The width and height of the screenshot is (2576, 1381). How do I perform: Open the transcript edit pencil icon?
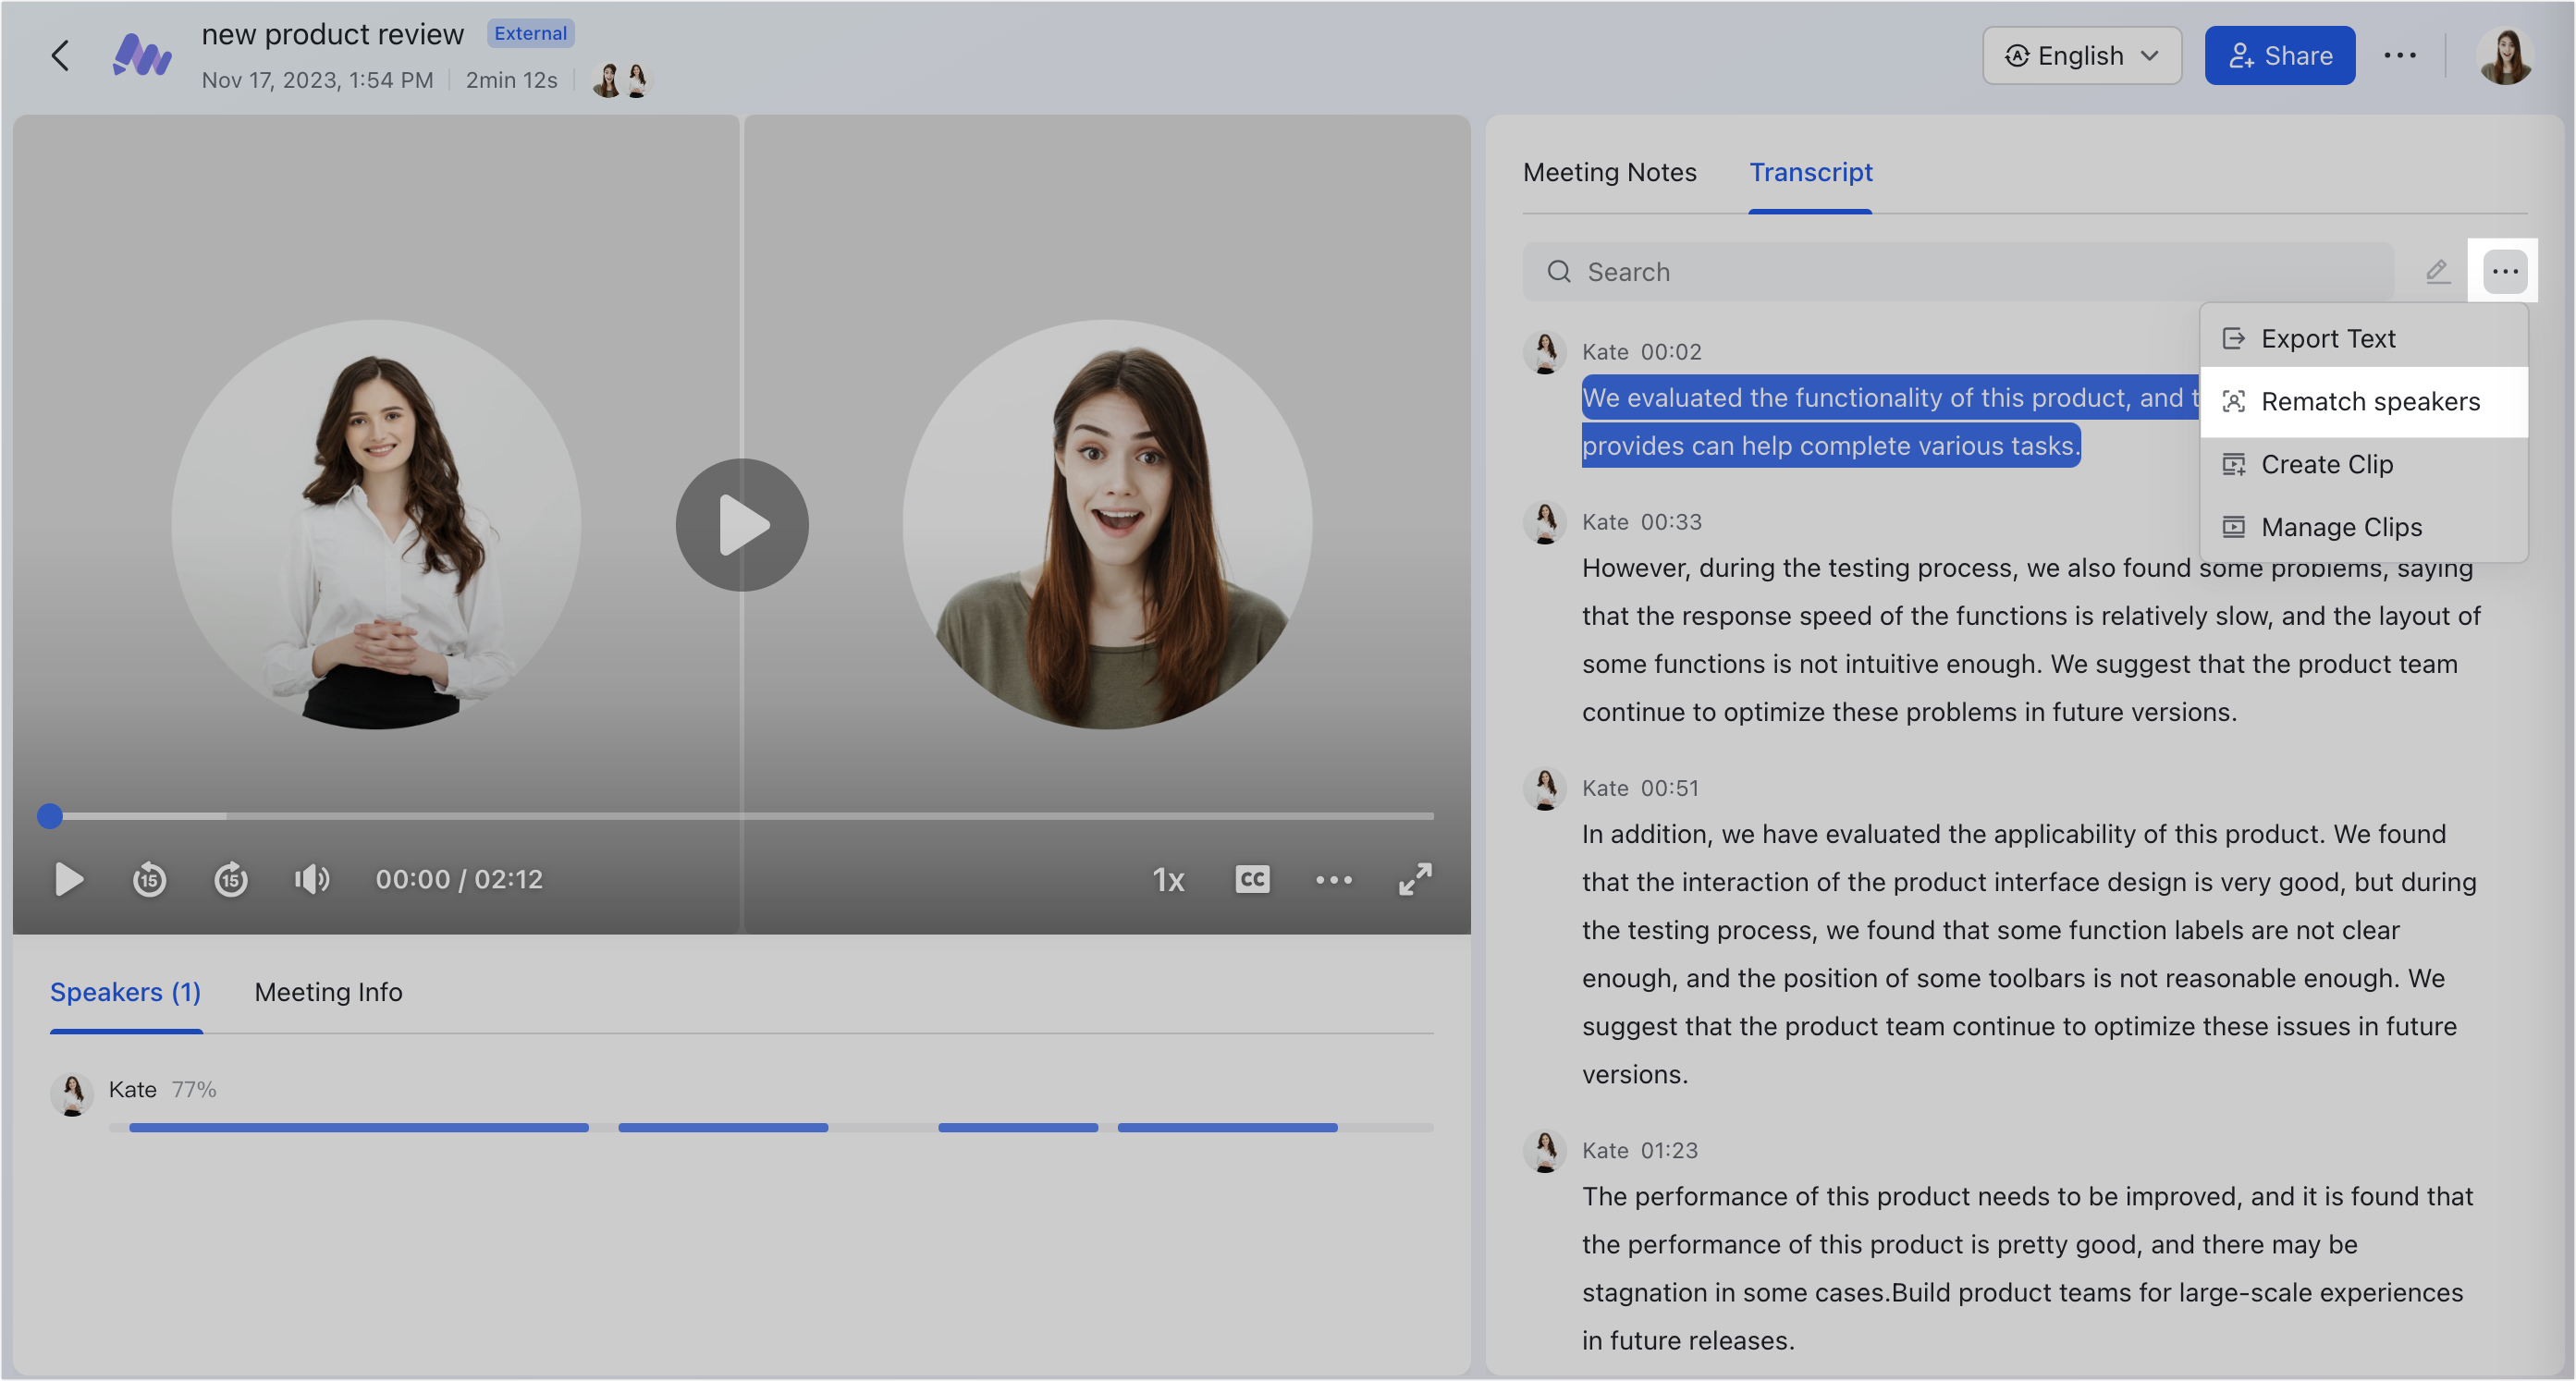point(2438,271)
